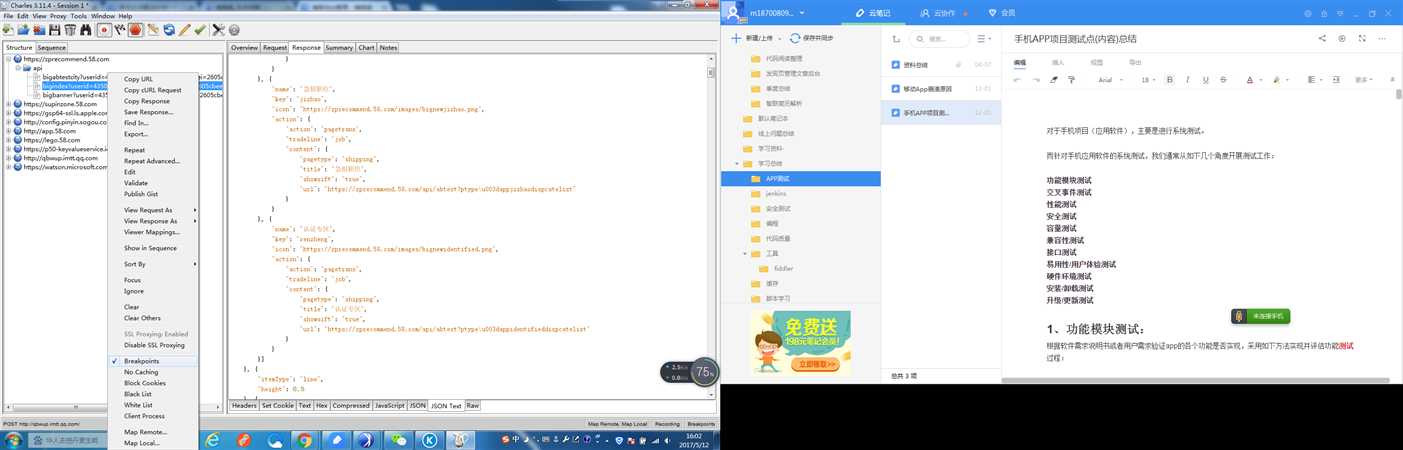Click the binoculars Find icon
The height and width of the screenshot is (450, 1403).
pos(86,30)
